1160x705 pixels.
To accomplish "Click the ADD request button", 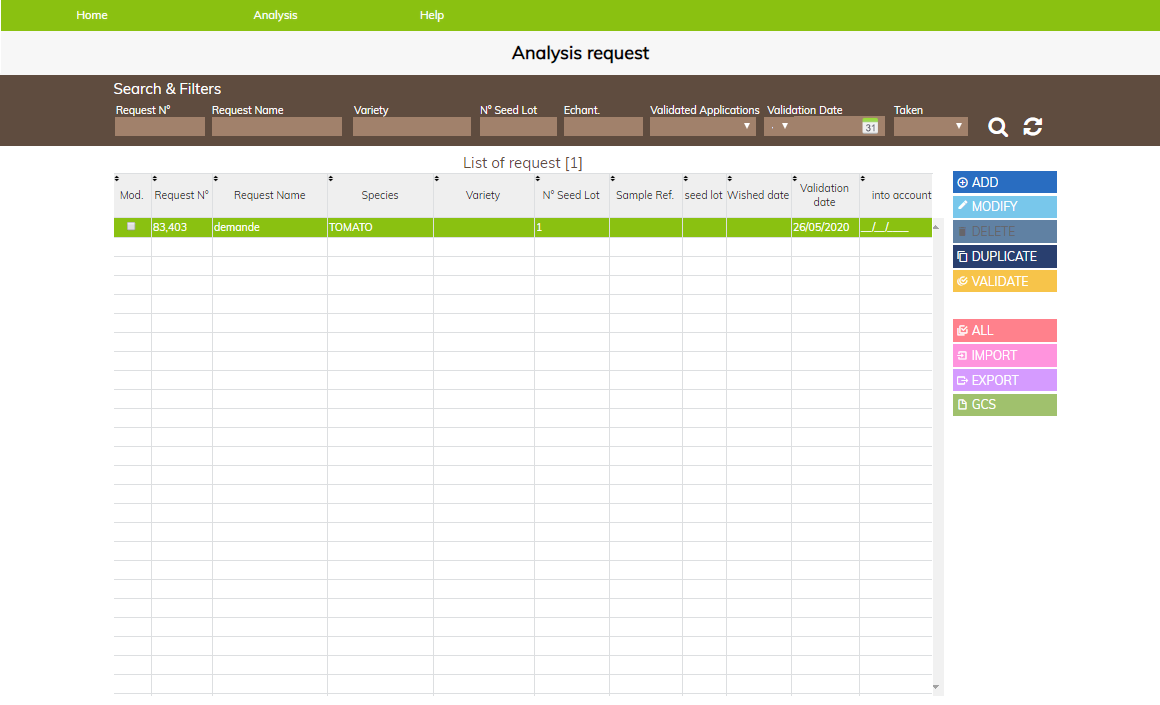I will (x=1004, y=182).
